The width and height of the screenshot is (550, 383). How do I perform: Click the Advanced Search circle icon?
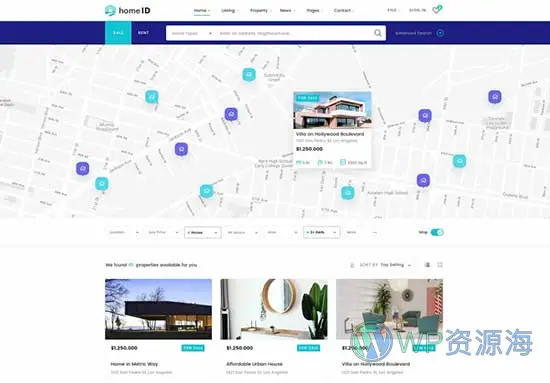[x=440, y=33]
